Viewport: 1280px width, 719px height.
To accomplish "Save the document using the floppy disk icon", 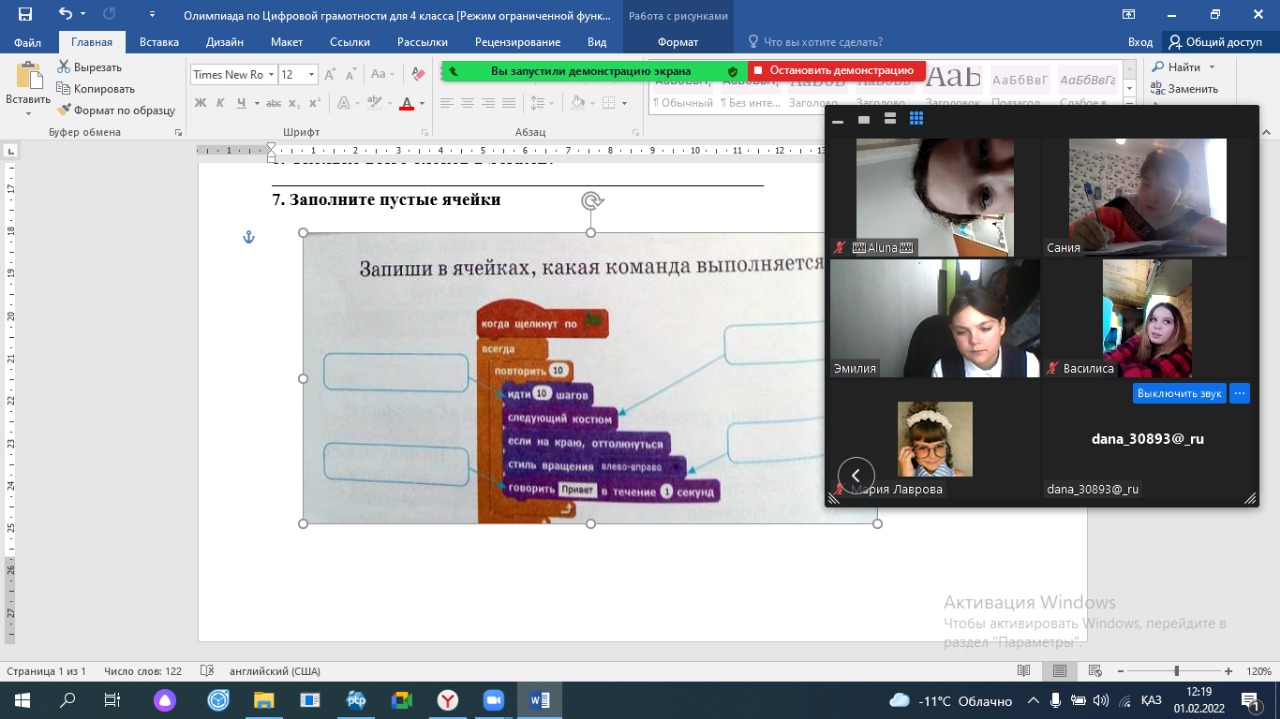I will pyautogui.click(x=25, y=14).
